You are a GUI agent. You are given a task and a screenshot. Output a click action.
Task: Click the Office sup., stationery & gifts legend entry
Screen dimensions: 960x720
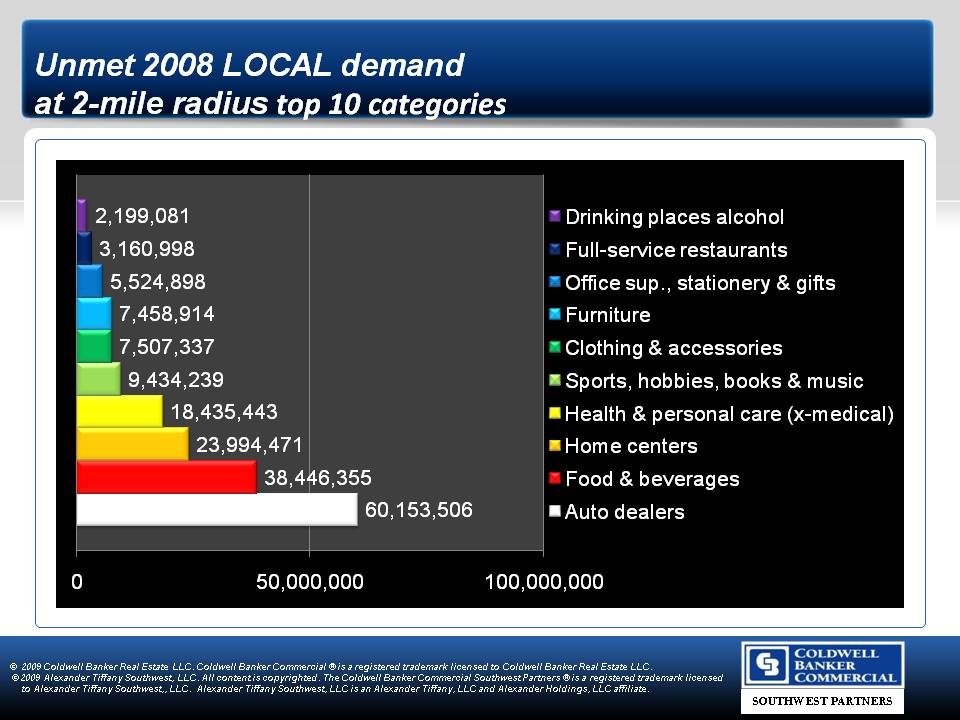(x=700, y=283)
